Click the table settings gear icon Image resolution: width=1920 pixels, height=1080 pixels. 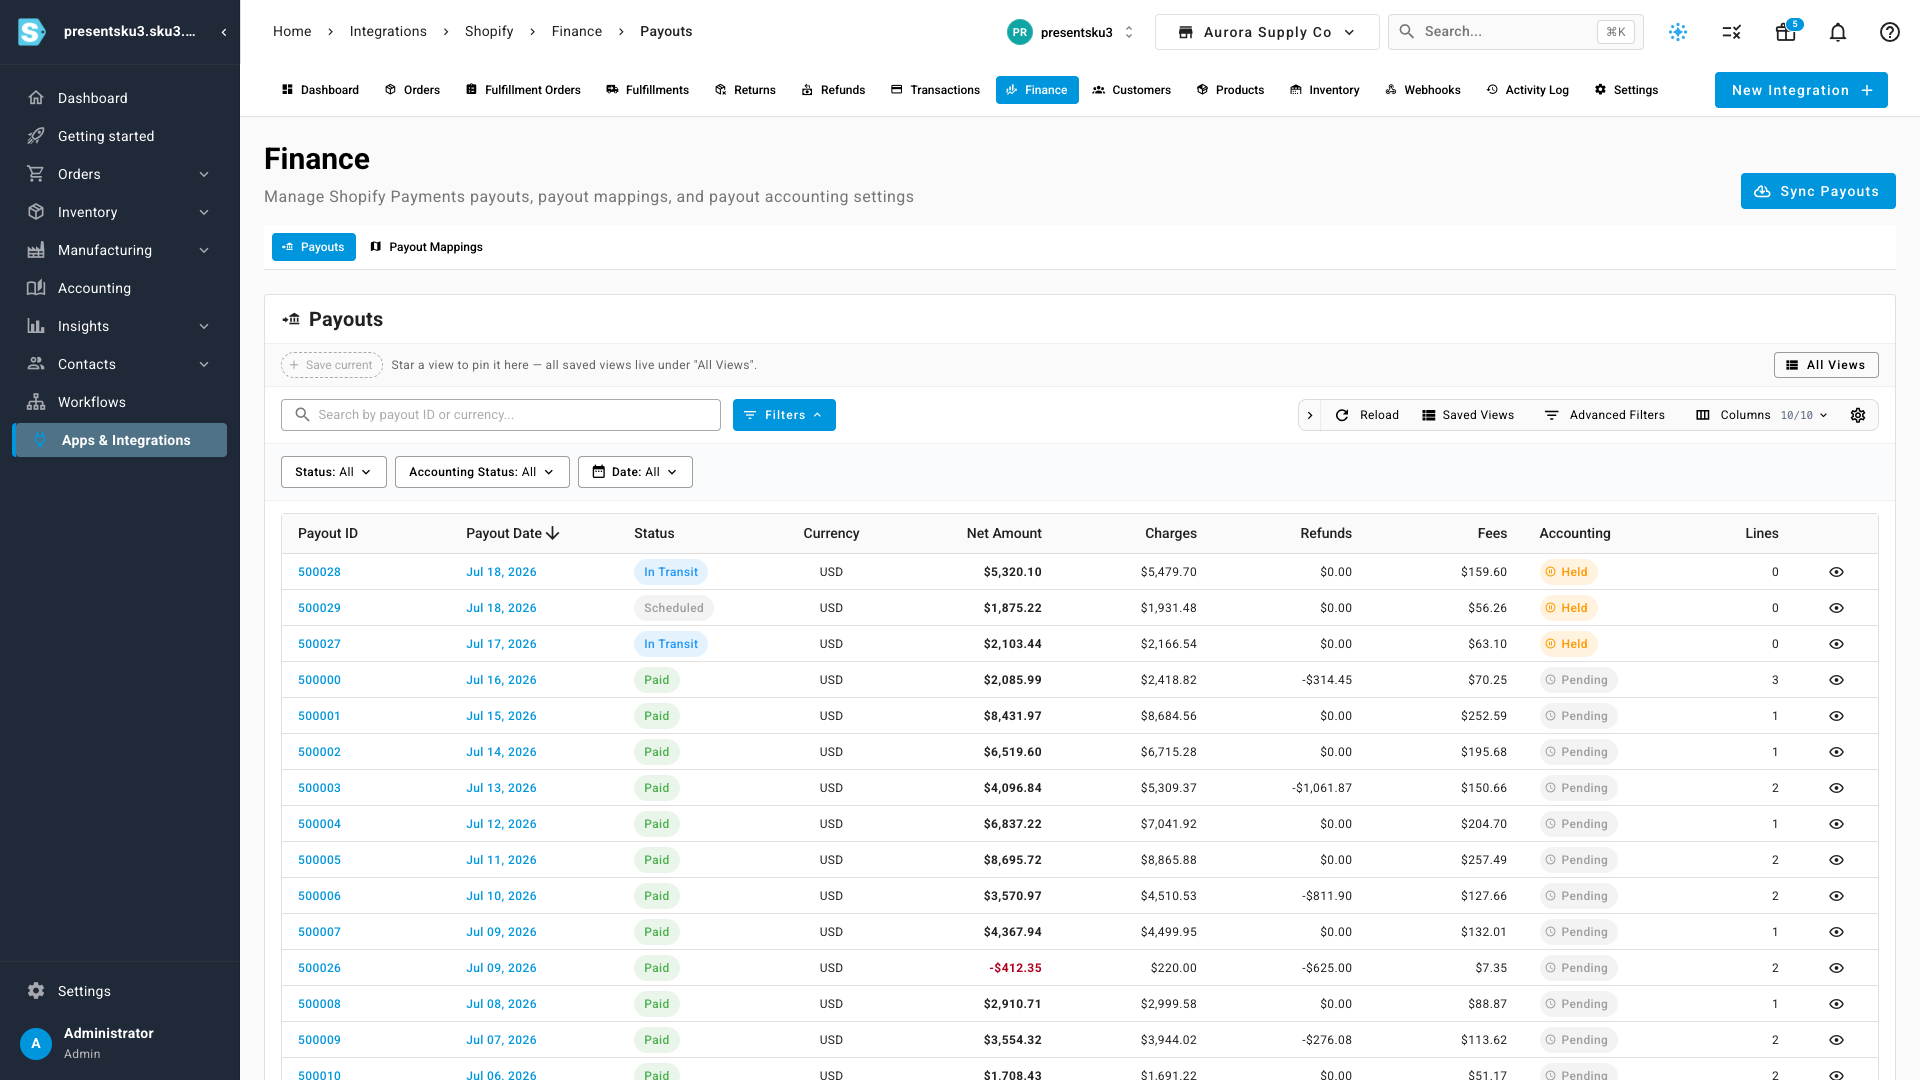1858,415
